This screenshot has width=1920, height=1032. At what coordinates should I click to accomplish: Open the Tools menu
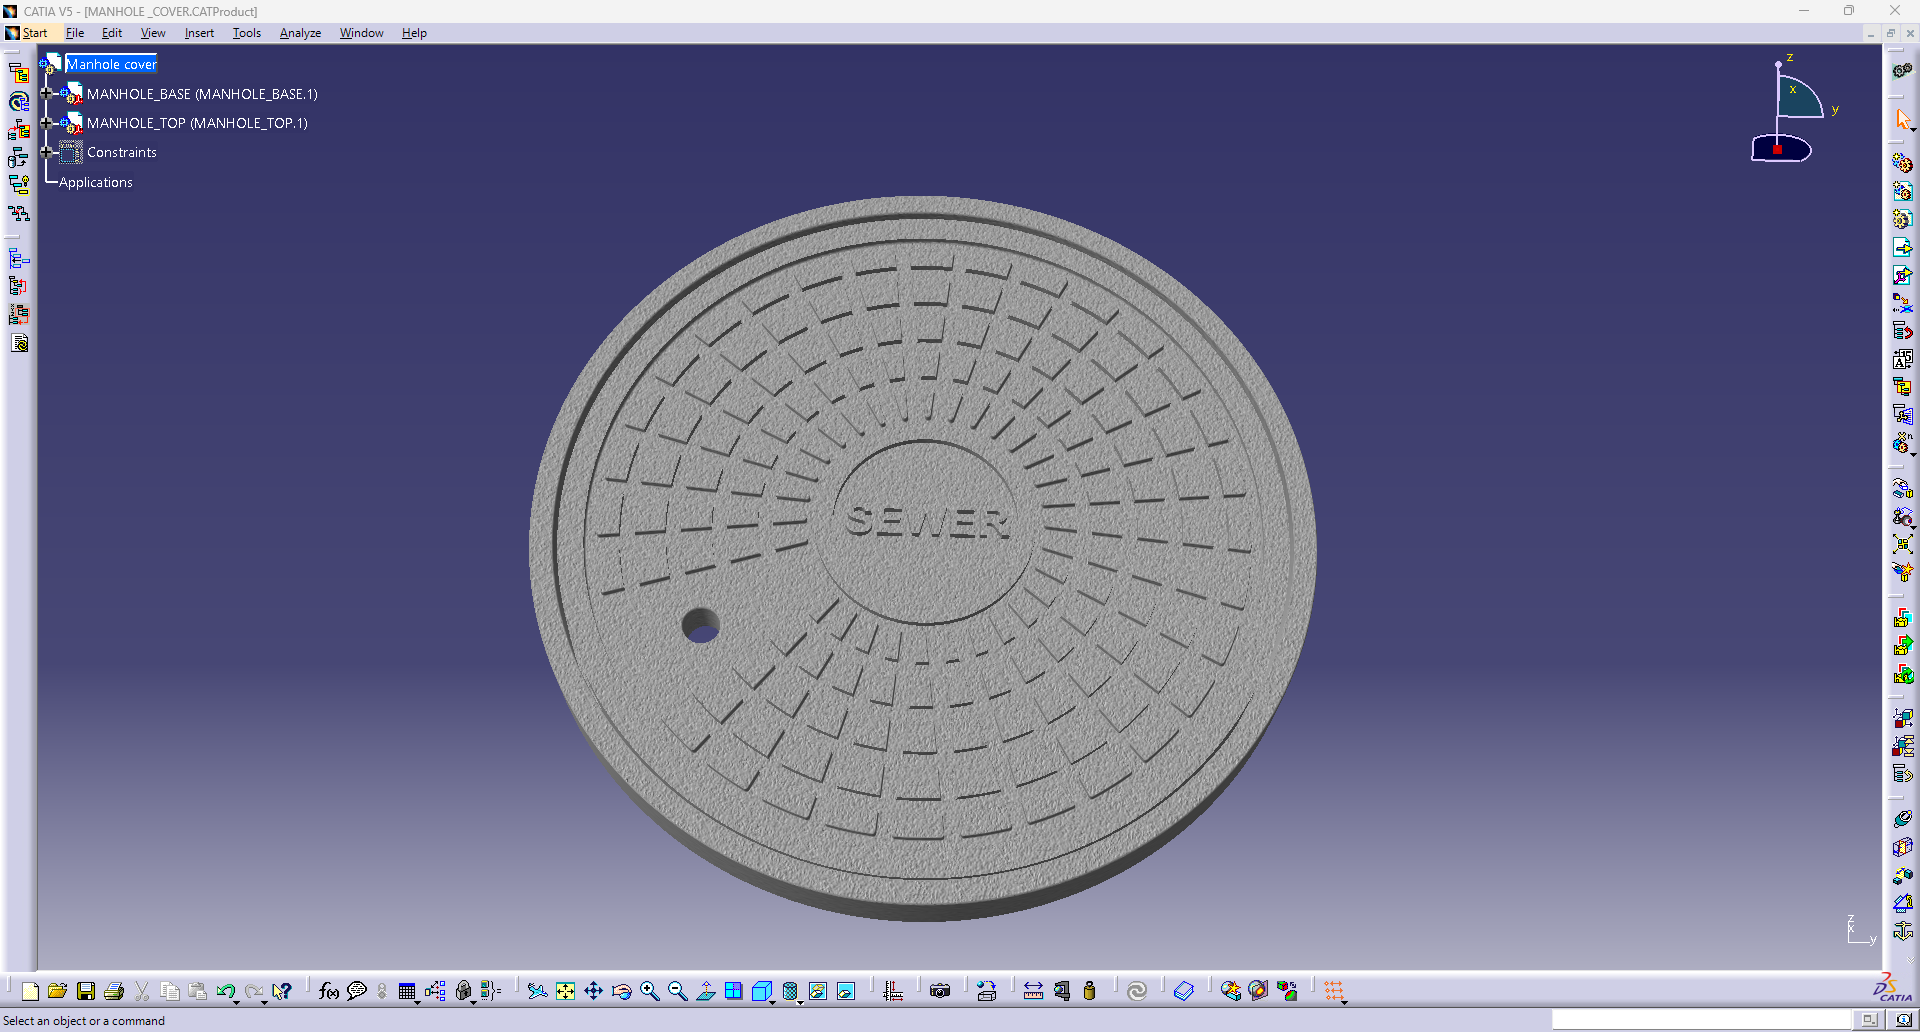tap(247, 33)
